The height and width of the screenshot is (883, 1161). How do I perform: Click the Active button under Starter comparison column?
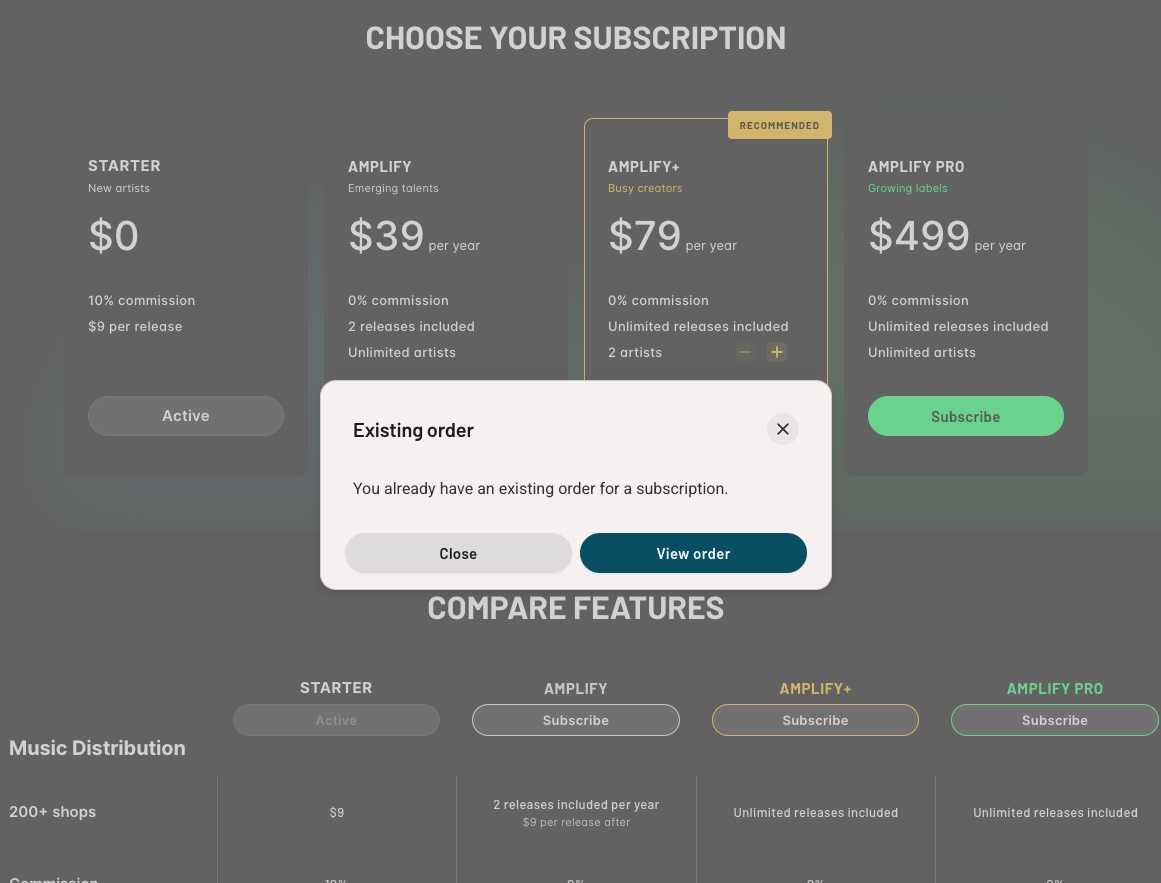(336, 720)
